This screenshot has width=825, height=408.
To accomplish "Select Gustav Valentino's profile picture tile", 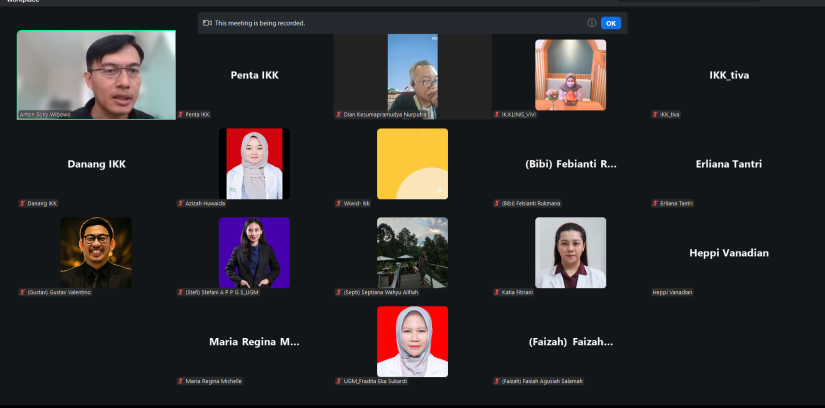I will click(x=96, y=252).
